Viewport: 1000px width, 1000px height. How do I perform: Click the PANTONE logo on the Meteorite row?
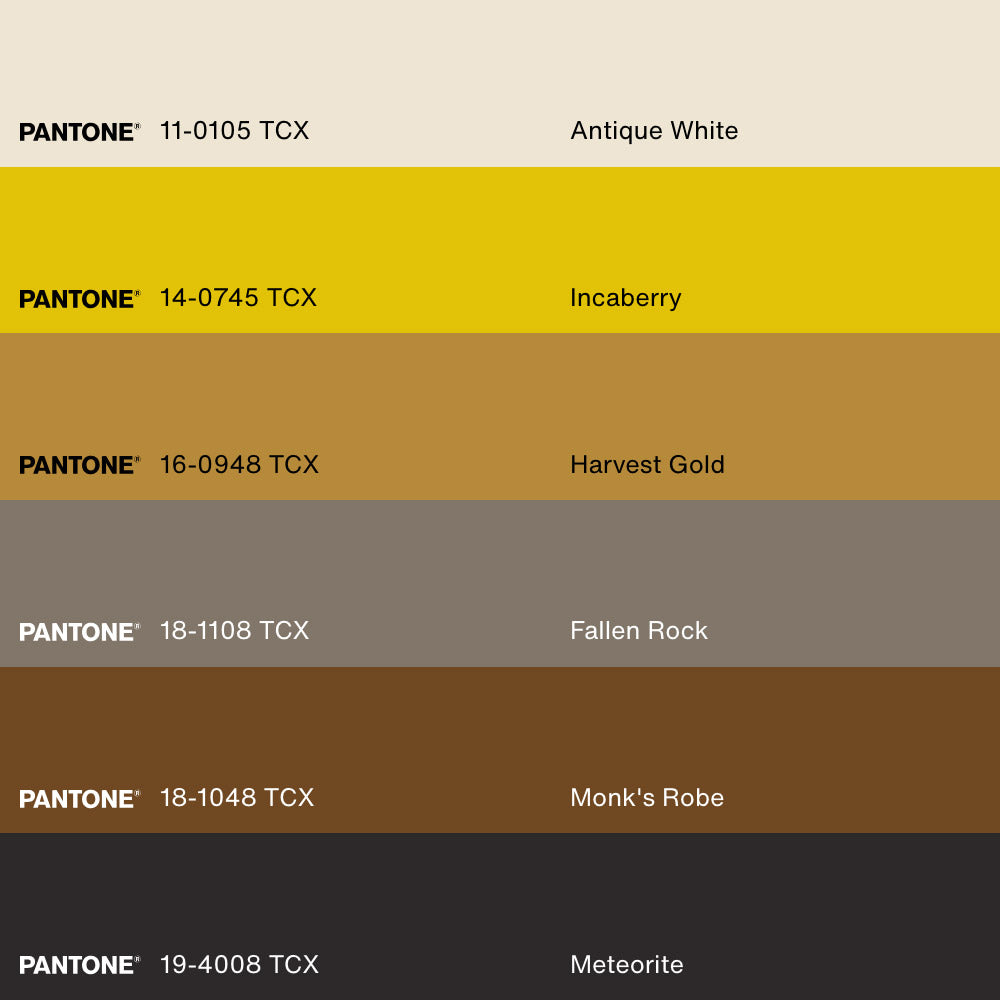pyautogui.click(x=79, y=965)
